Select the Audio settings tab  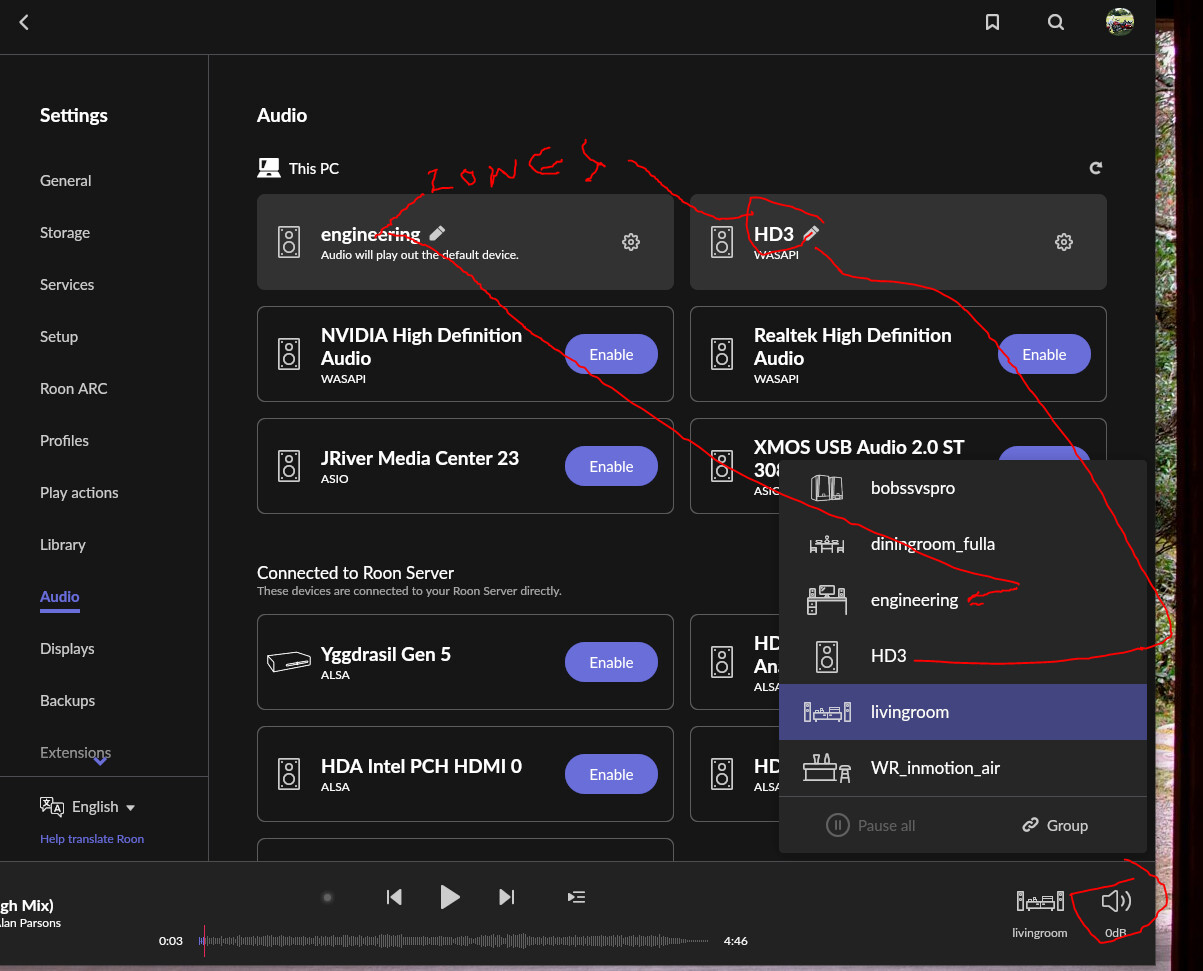coord(60,597)
